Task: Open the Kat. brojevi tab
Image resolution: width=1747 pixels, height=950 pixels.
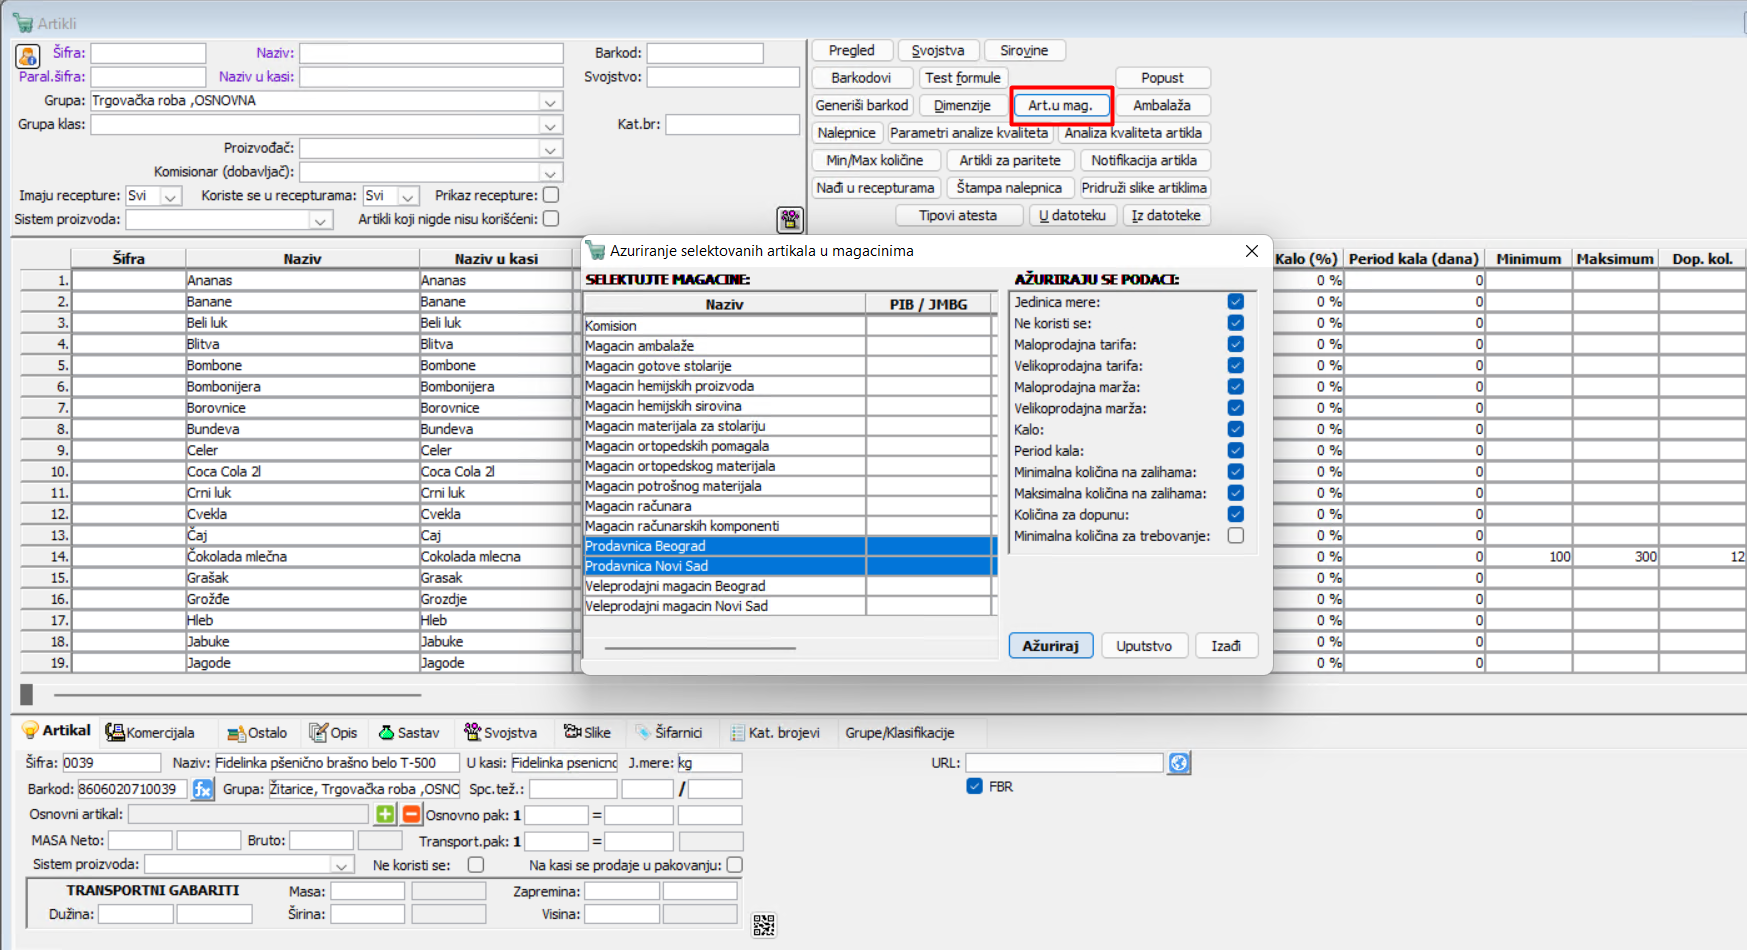Action: [775, 733]
